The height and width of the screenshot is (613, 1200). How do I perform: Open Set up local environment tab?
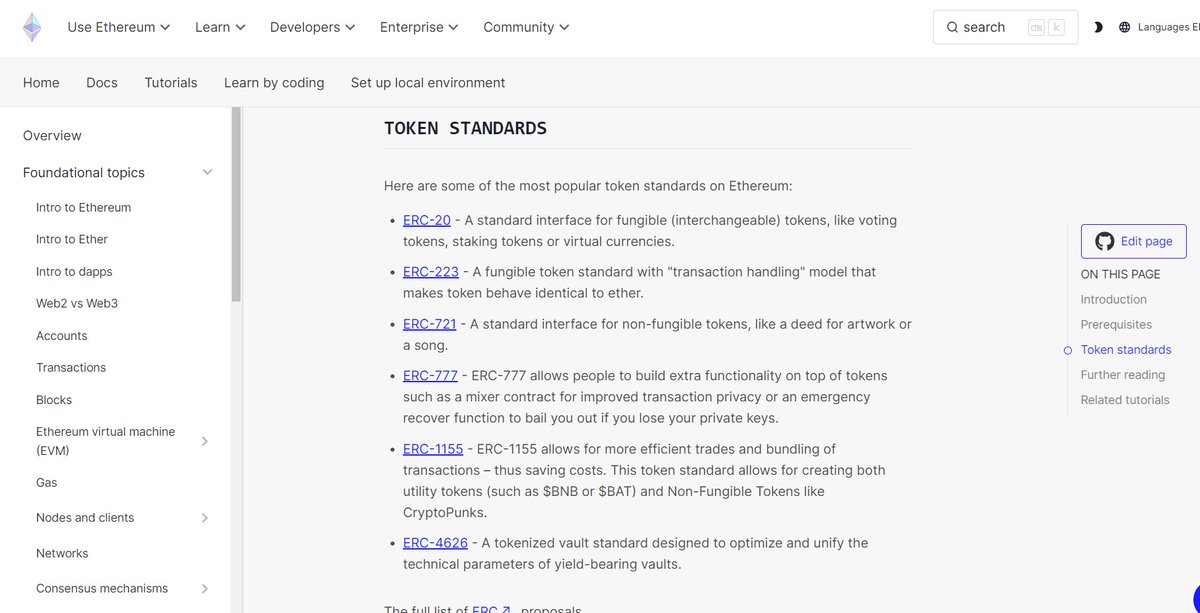[x=428, y=83]
